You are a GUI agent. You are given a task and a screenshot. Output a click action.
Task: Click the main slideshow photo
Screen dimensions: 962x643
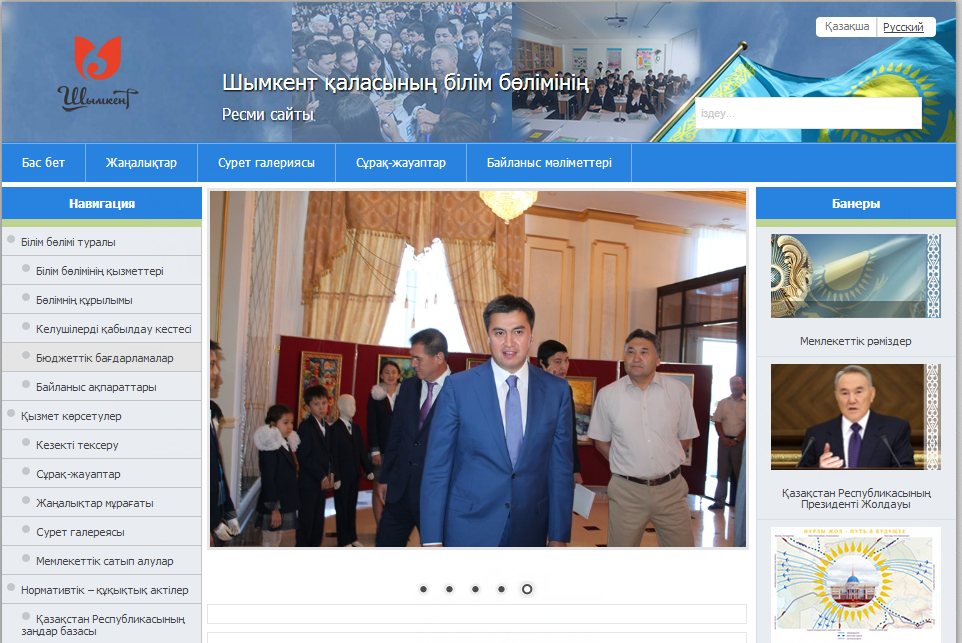[478, 369]
